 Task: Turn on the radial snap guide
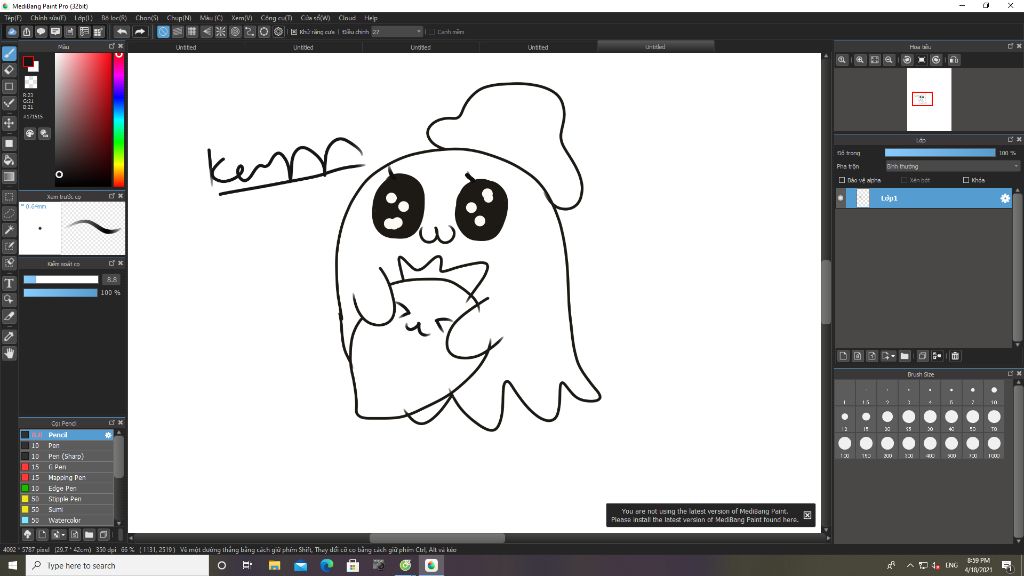(x=221, y=31)
